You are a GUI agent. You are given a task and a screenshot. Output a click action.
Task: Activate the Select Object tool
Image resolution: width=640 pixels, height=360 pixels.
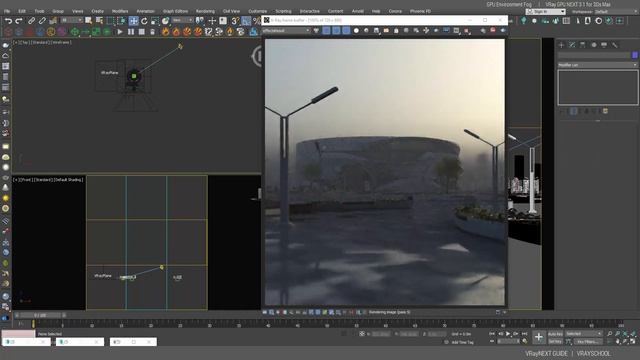89,20
